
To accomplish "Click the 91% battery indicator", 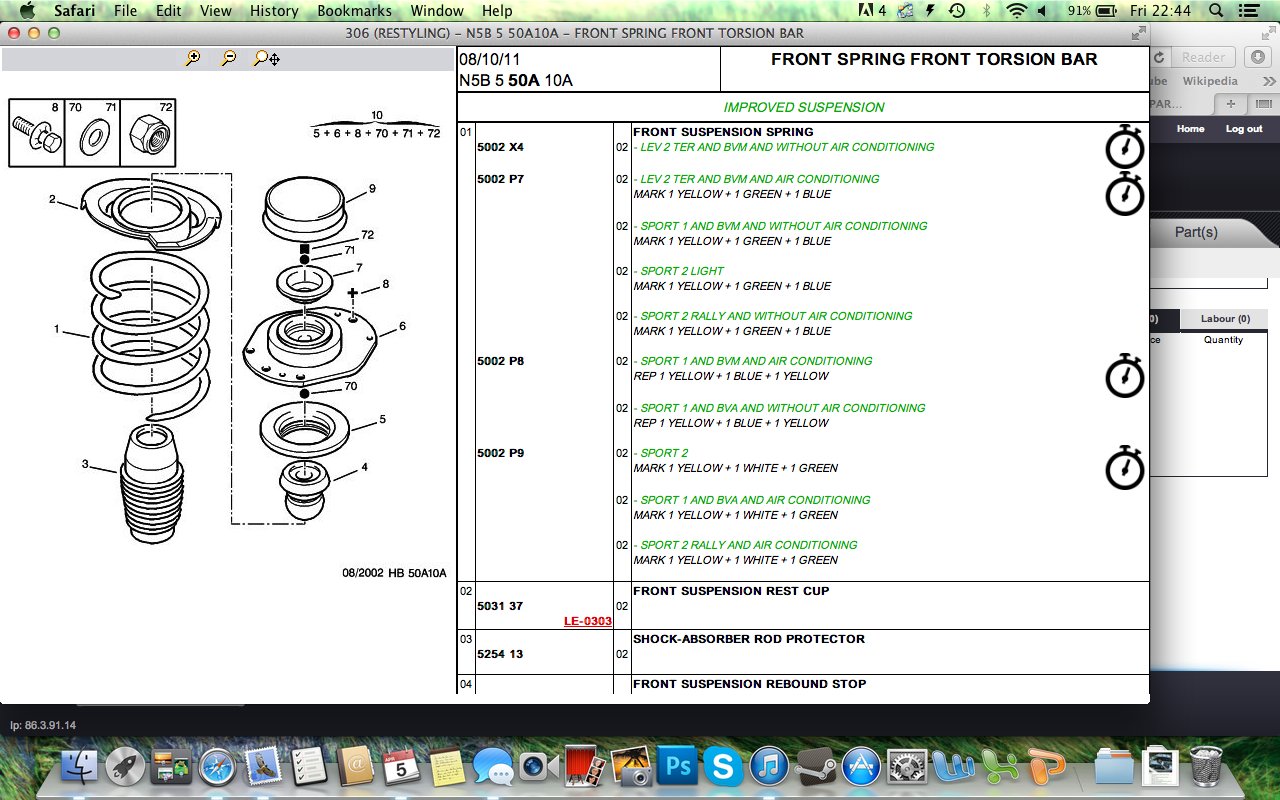I will tap(1091, 11).
